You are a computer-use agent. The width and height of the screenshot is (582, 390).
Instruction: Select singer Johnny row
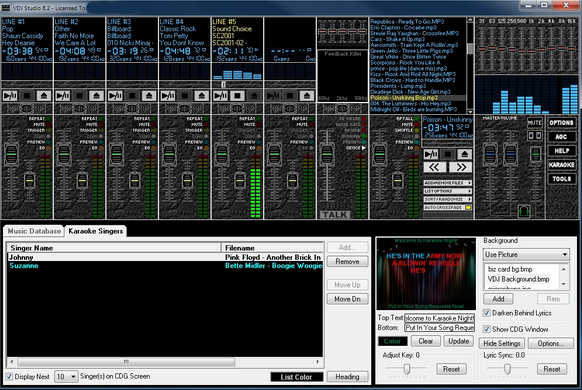pyautogui.click(x=165, y=257)
